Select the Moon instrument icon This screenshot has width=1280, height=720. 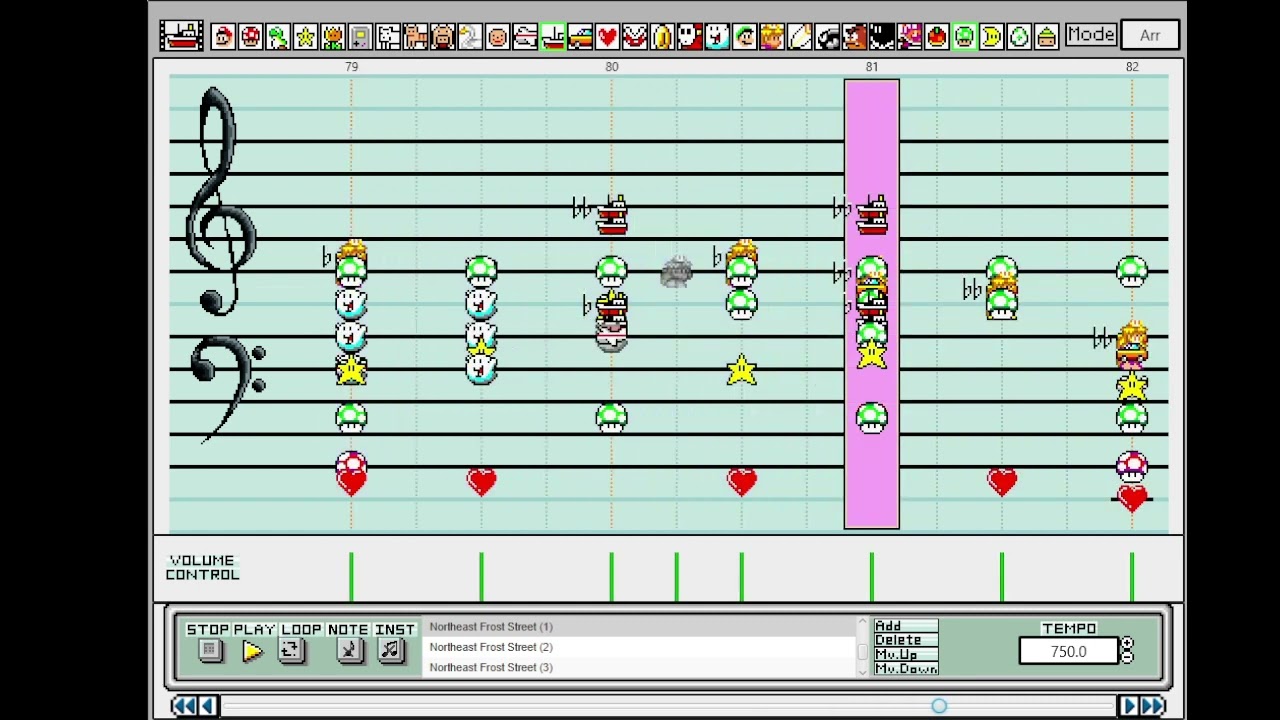tap(991, 36)
